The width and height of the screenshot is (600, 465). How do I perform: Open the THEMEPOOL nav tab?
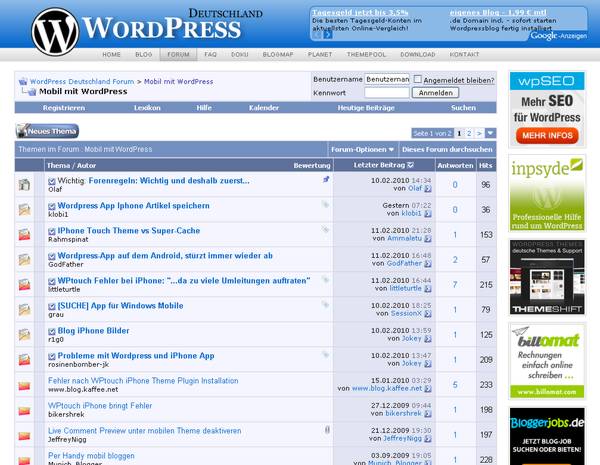pyautogui.click(x=367, y=54)
